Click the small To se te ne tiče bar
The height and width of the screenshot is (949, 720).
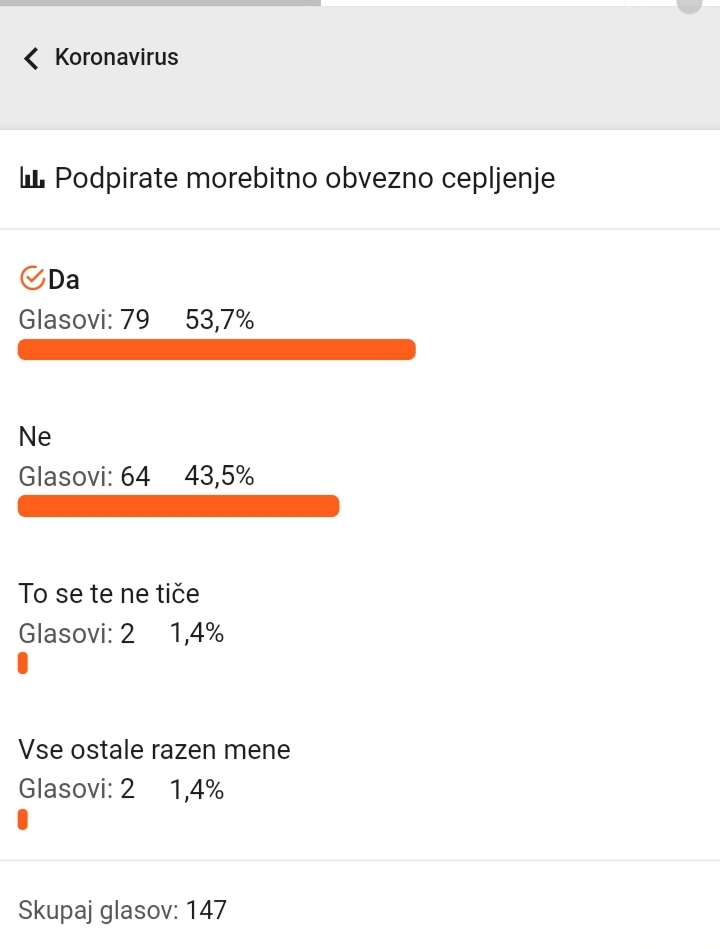[x=23, y=663]
